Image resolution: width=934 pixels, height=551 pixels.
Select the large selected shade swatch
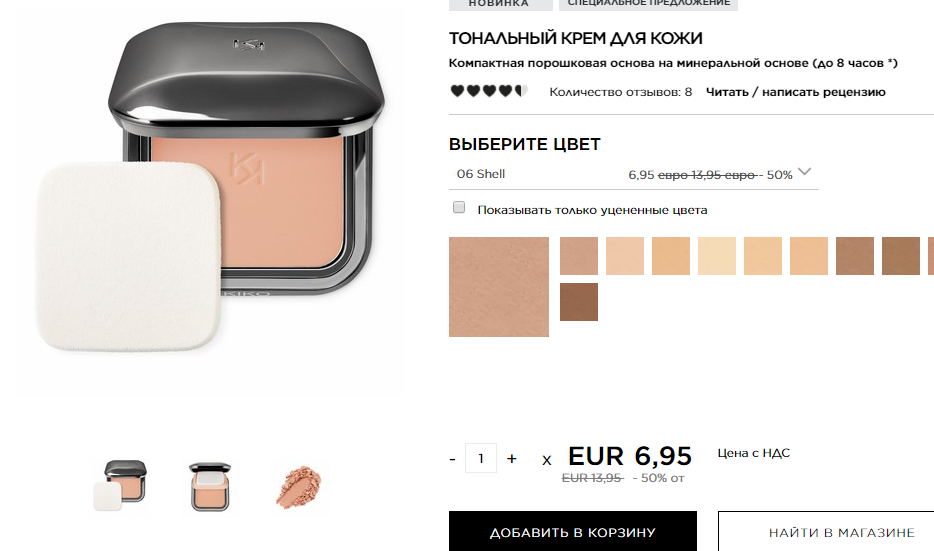tap(499, 287)
